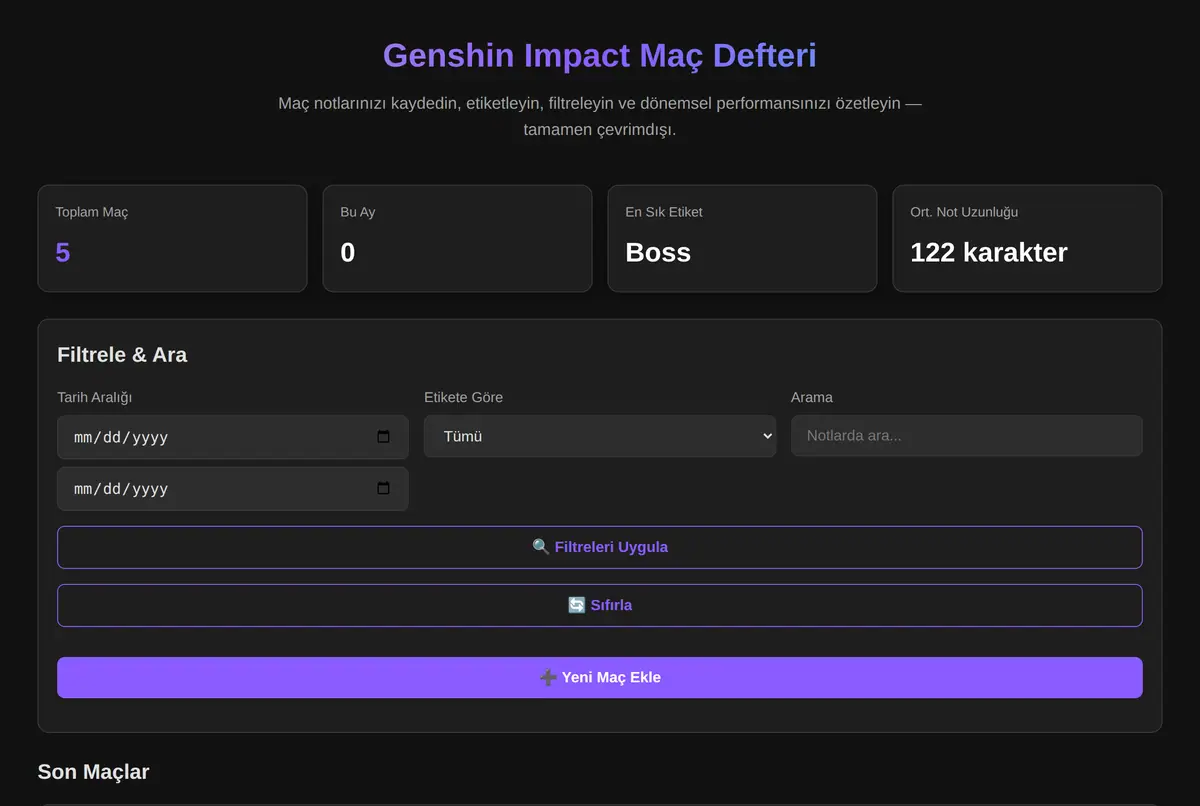Viewport: 1200px width, 806px height.
Task: Click the Filtrele & Ara heading
Action: tap(122, 354)
